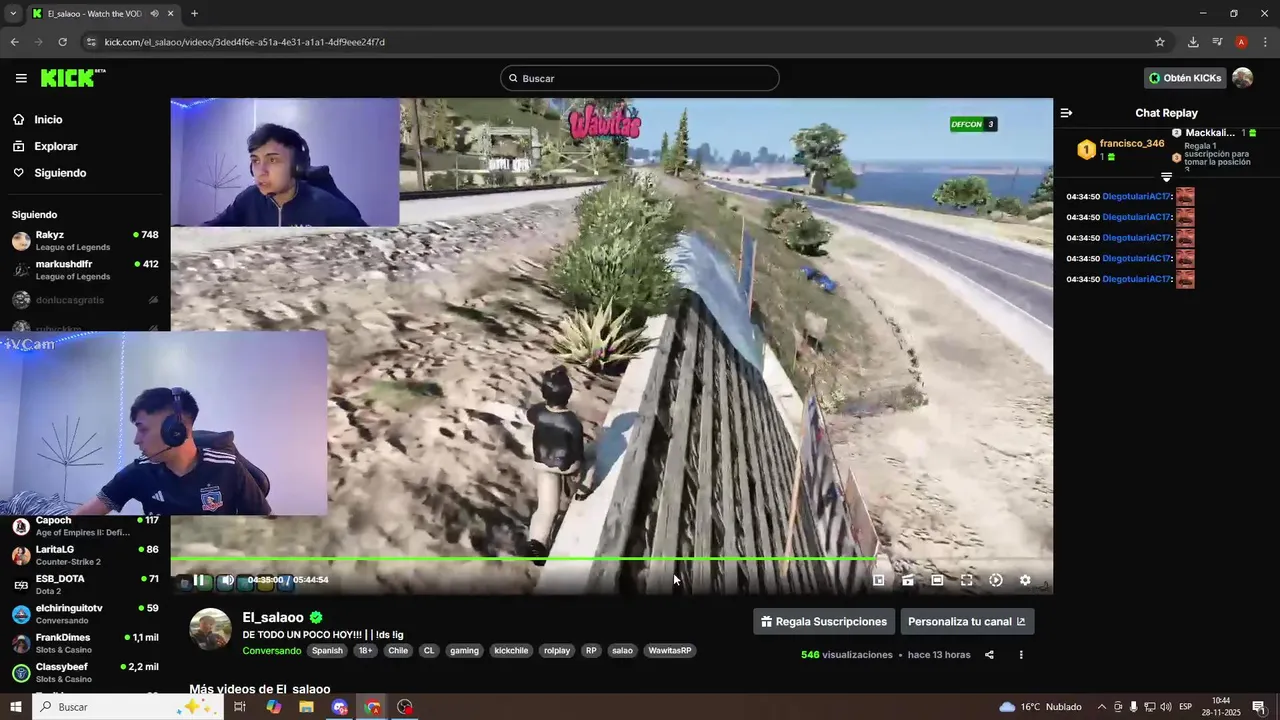
Task: Click the Conversando category link
Action: (271, 651)
